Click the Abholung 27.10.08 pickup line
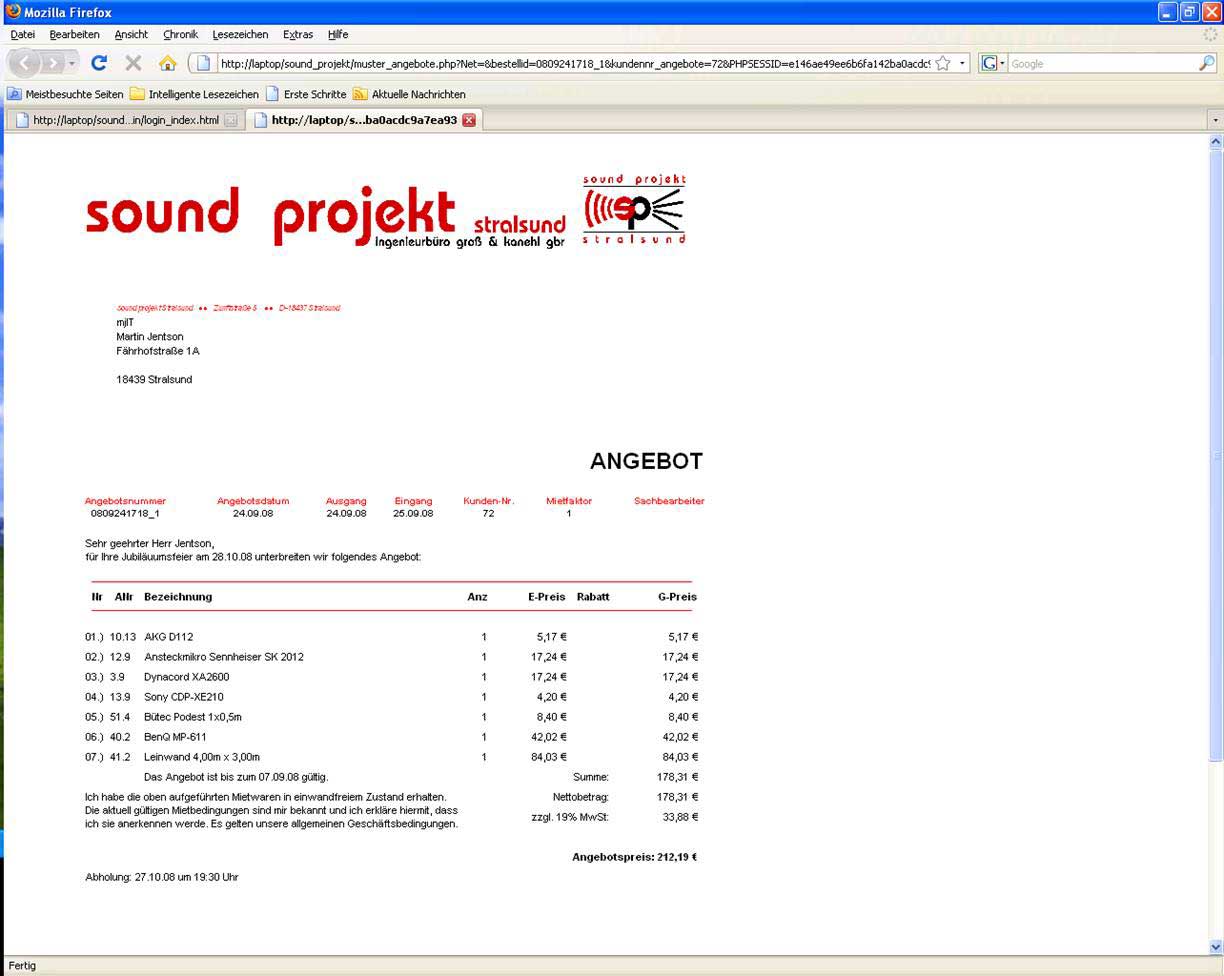Viewport: 1224px width, 976px height. pos(162,877)
